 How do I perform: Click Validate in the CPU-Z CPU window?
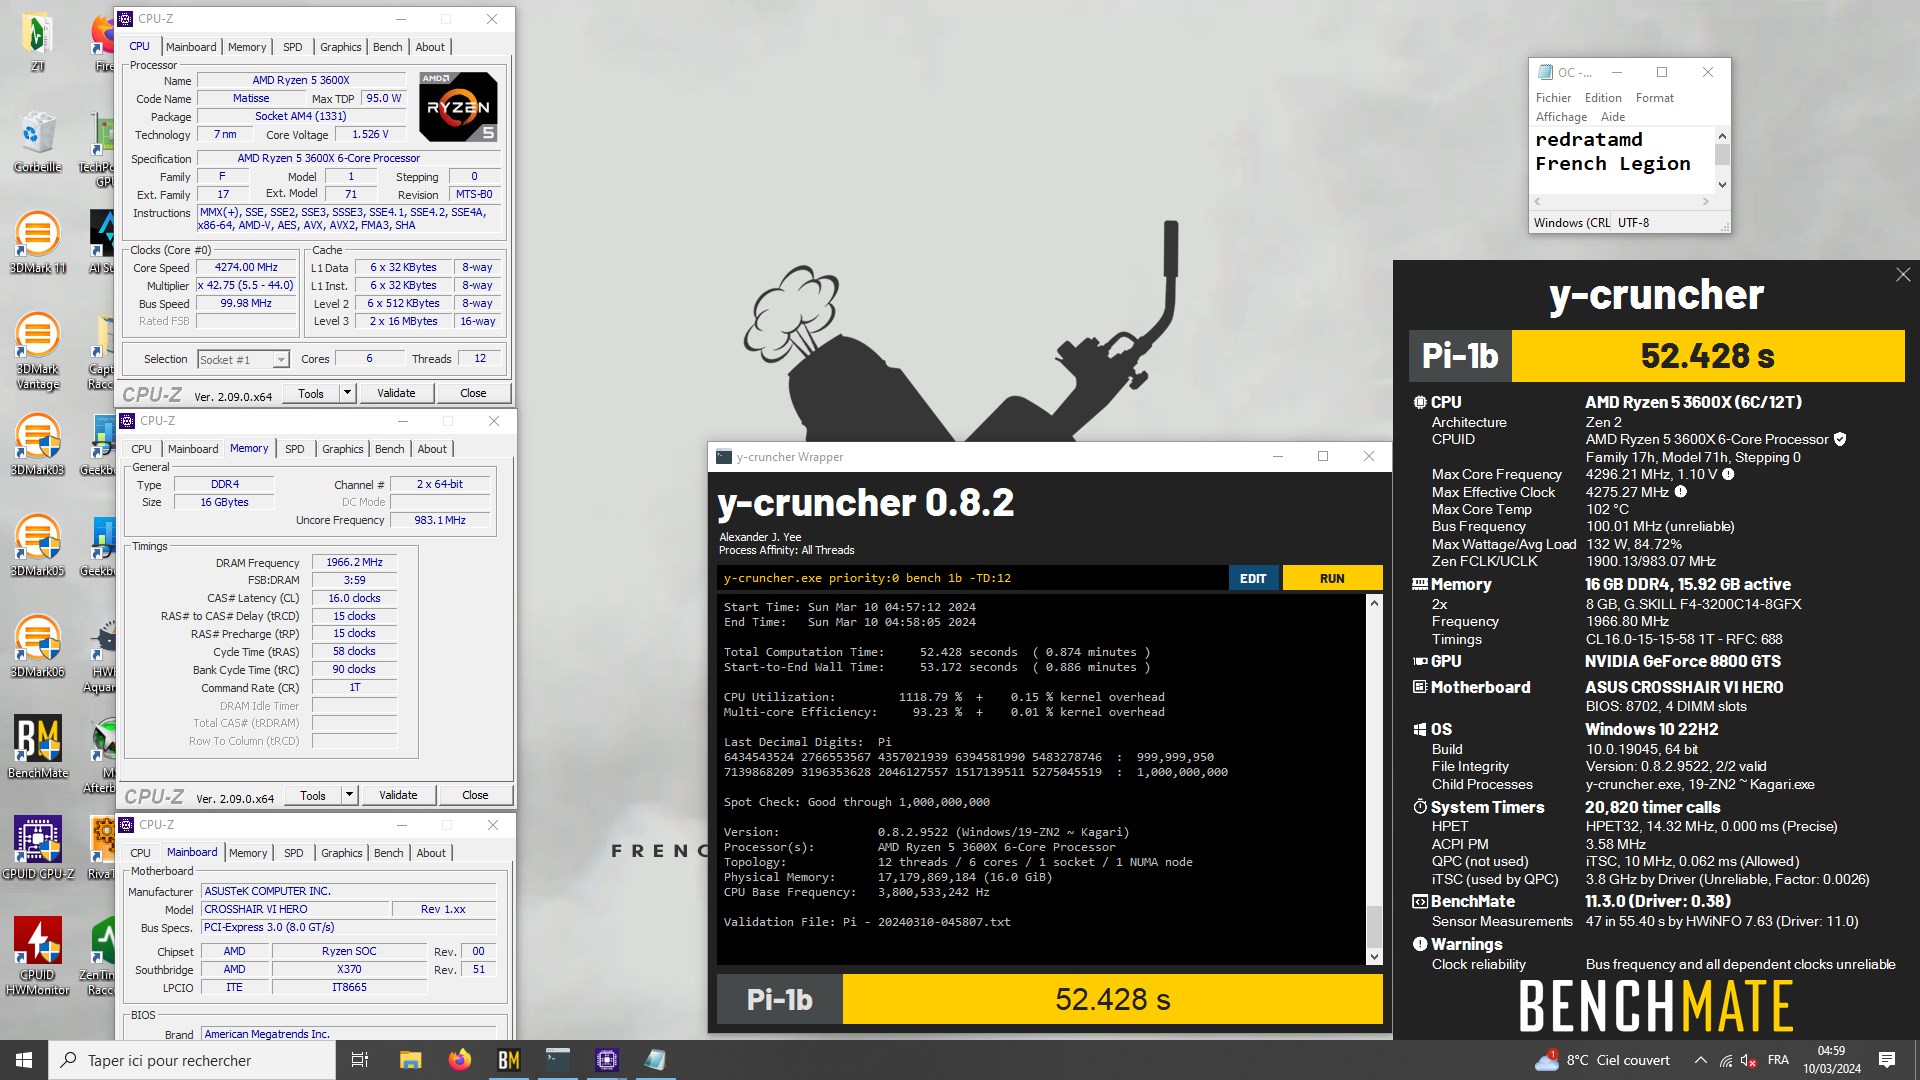pyautogui.click(x=396, y=393)
